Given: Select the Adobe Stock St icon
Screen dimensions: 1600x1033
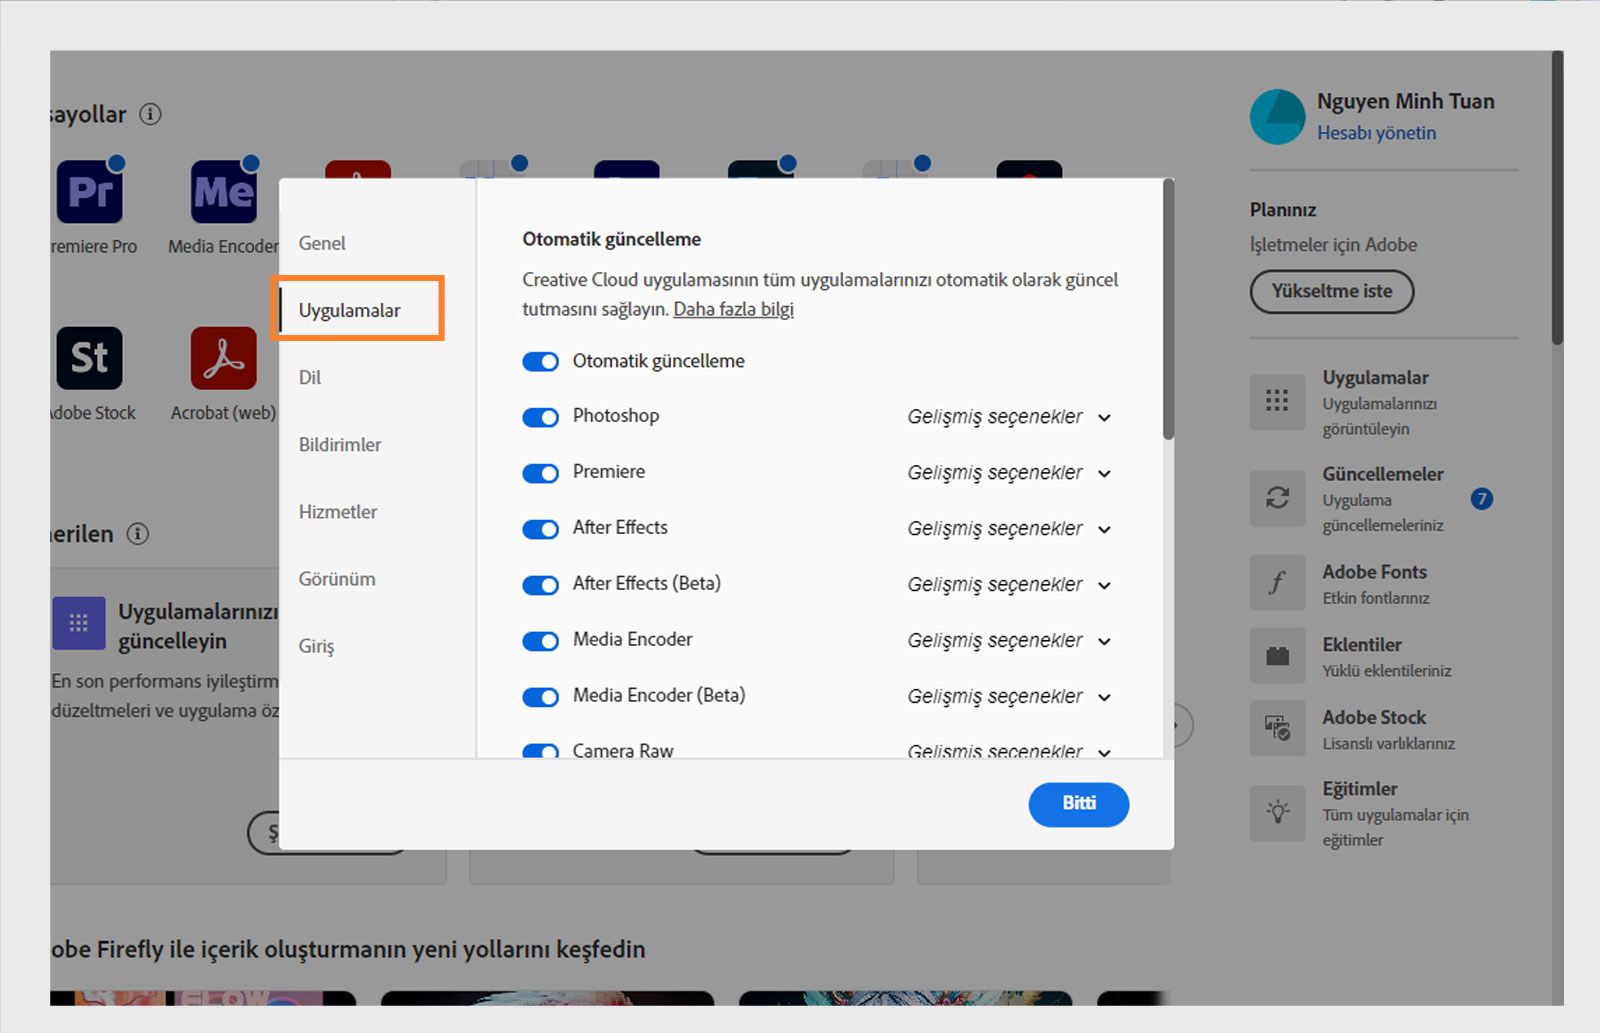Looking at the screenshot, I should pyautogui.click(x=88, y=357).
